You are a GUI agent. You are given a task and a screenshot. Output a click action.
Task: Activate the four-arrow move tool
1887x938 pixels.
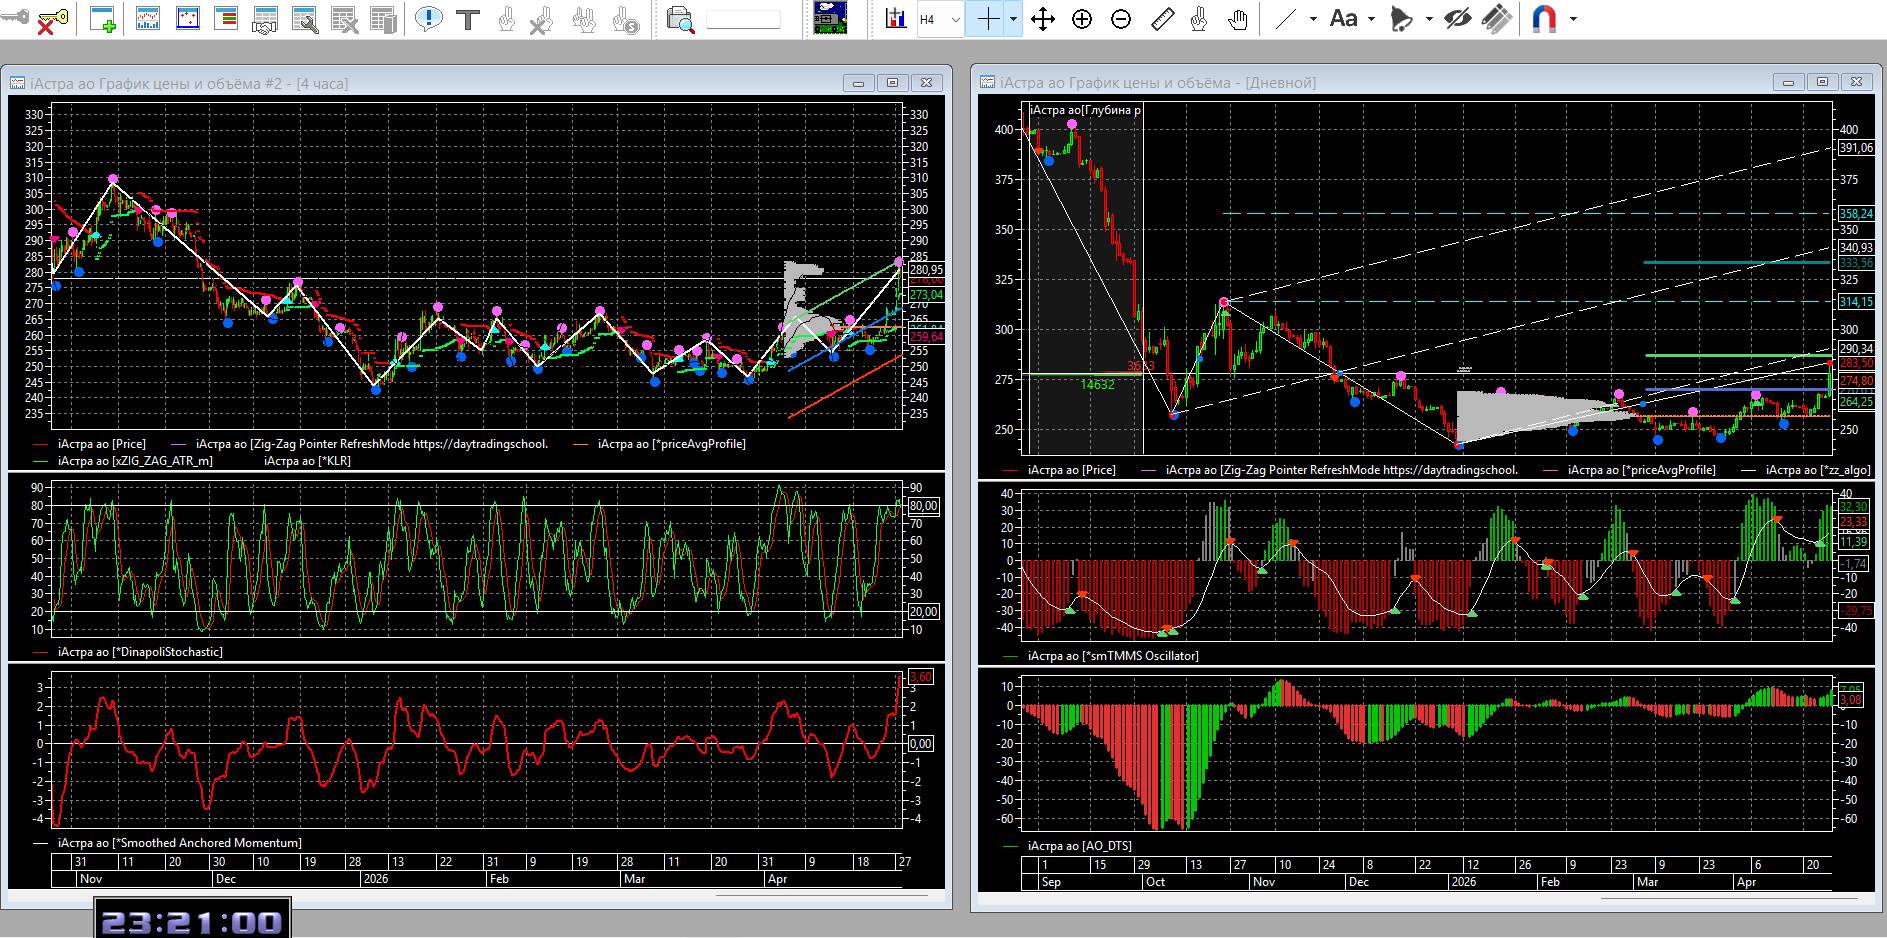point(1043,19)
